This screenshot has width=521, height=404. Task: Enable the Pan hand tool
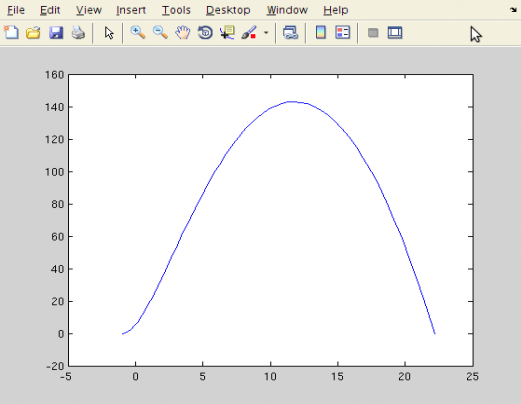point(183,33)
